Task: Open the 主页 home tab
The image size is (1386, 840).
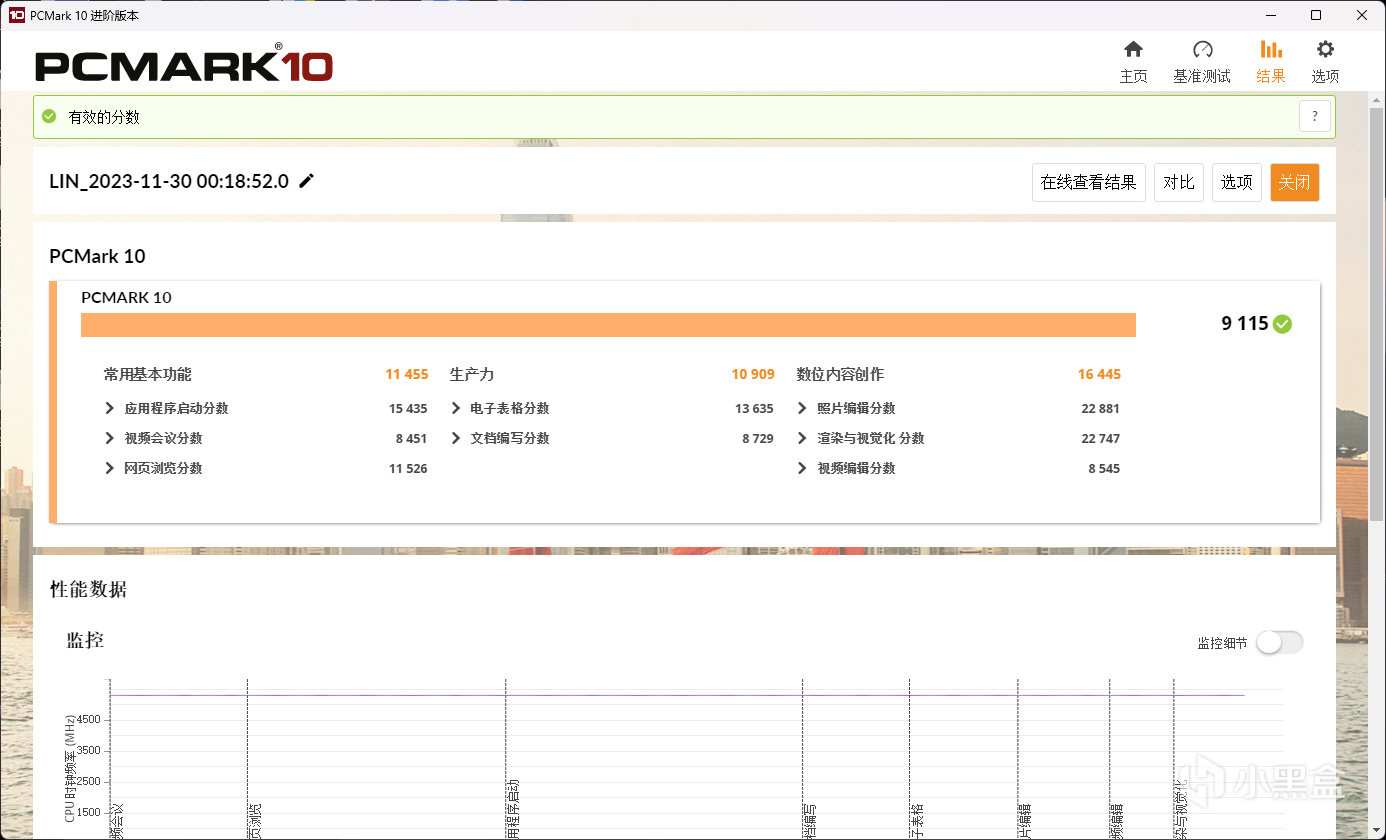Action: click(1133, 62)
